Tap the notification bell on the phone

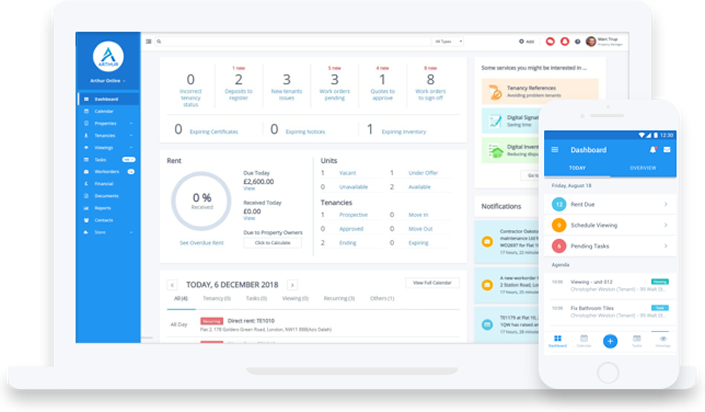(x=653, y=150)
